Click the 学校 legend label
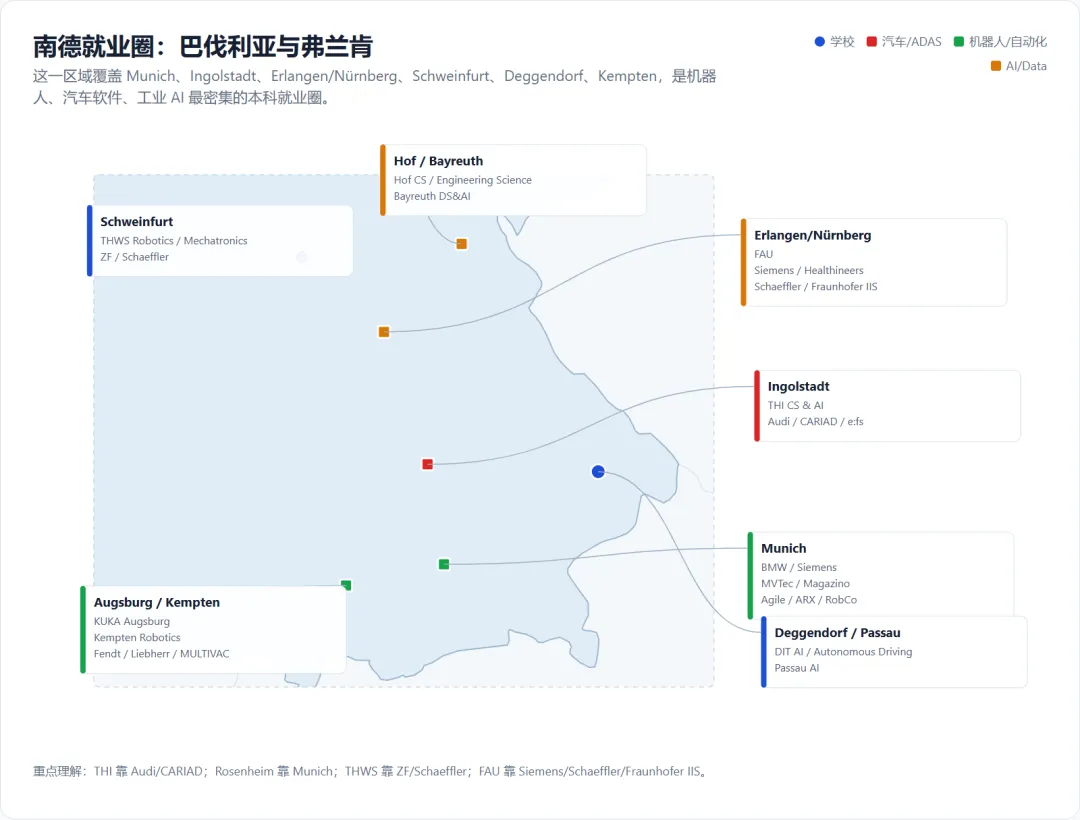 [x=842, y=41]
